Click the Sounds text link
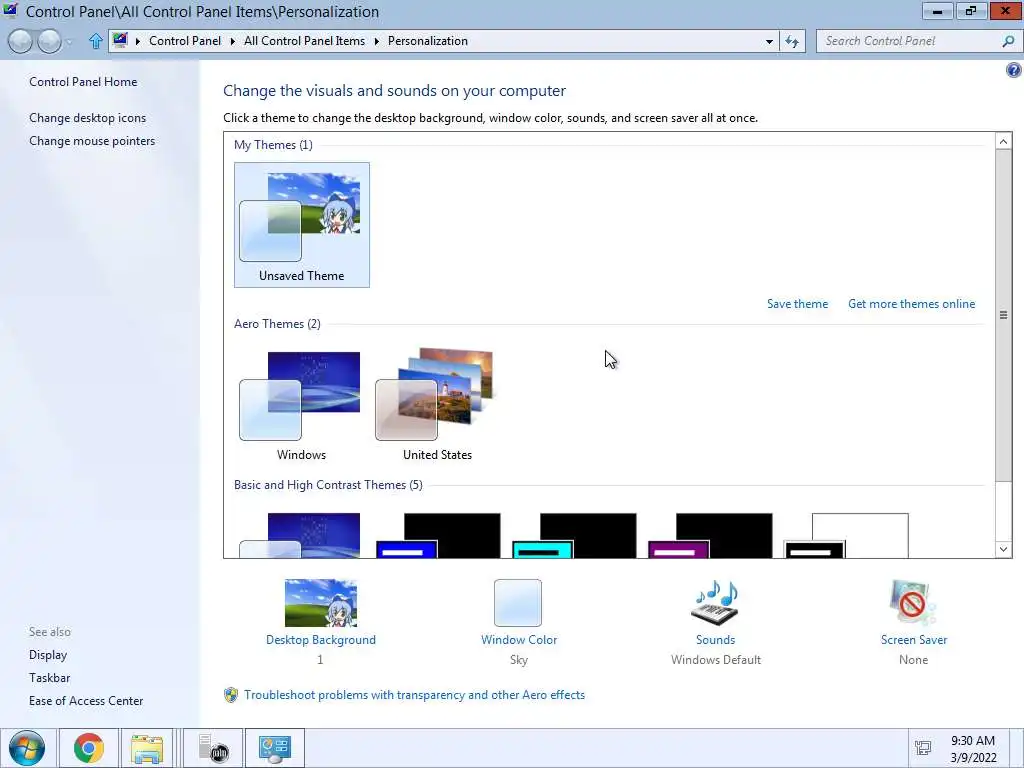Screen dimensions: 1024x768 [715, 640]
